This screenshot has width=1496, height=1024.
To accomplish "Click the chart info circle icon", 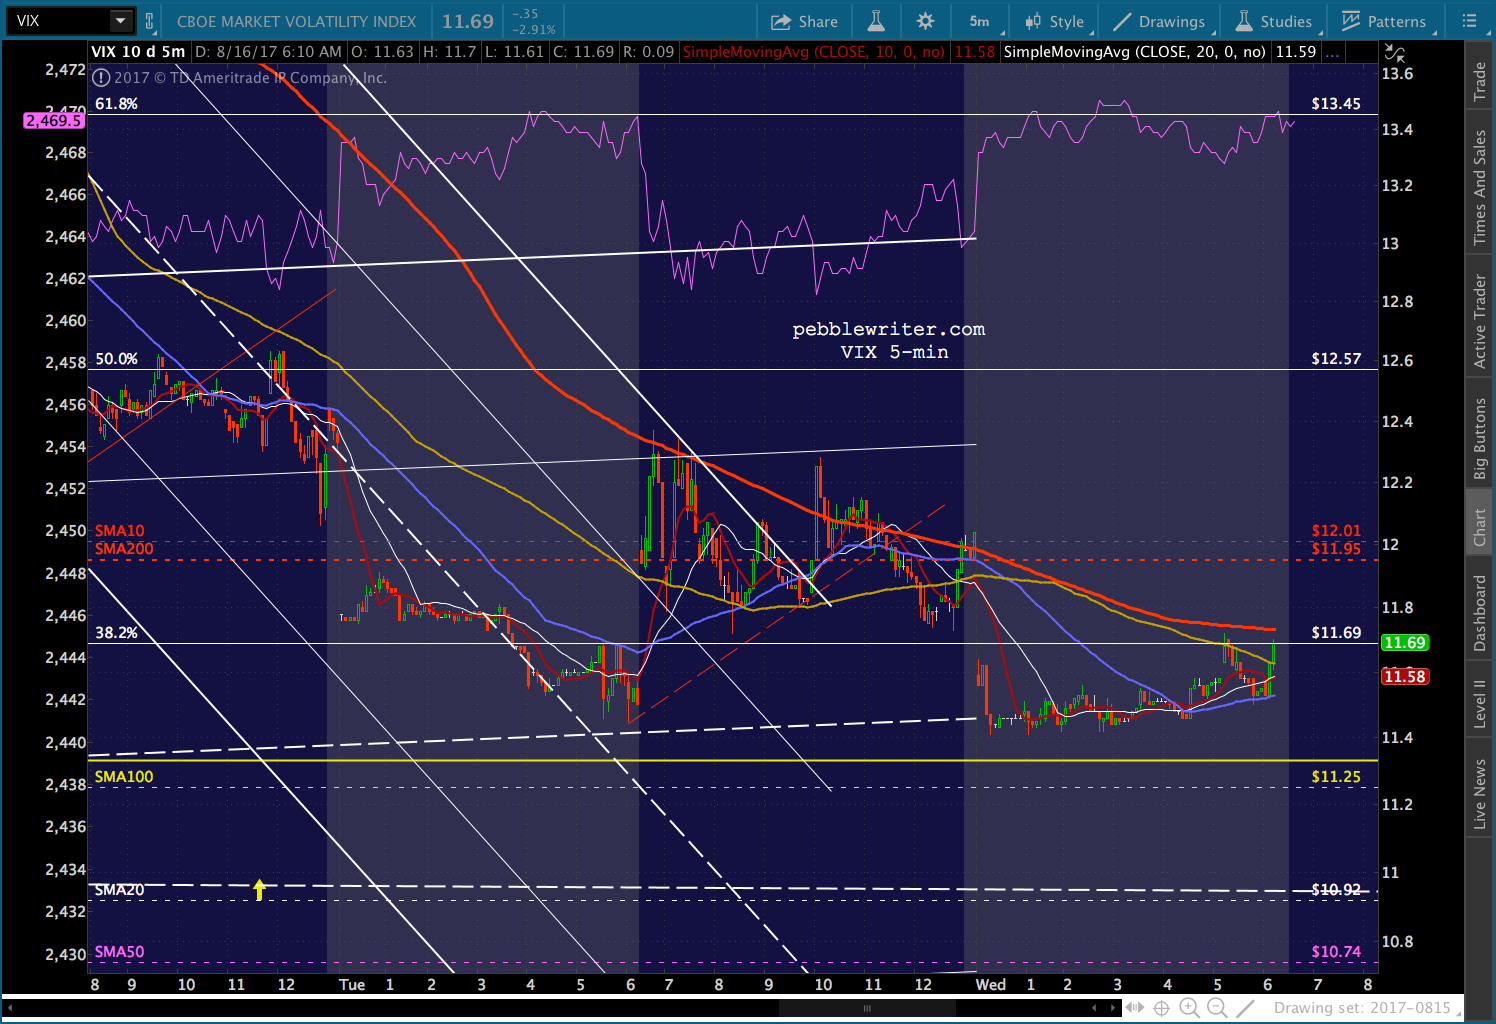I will [101, 77].
